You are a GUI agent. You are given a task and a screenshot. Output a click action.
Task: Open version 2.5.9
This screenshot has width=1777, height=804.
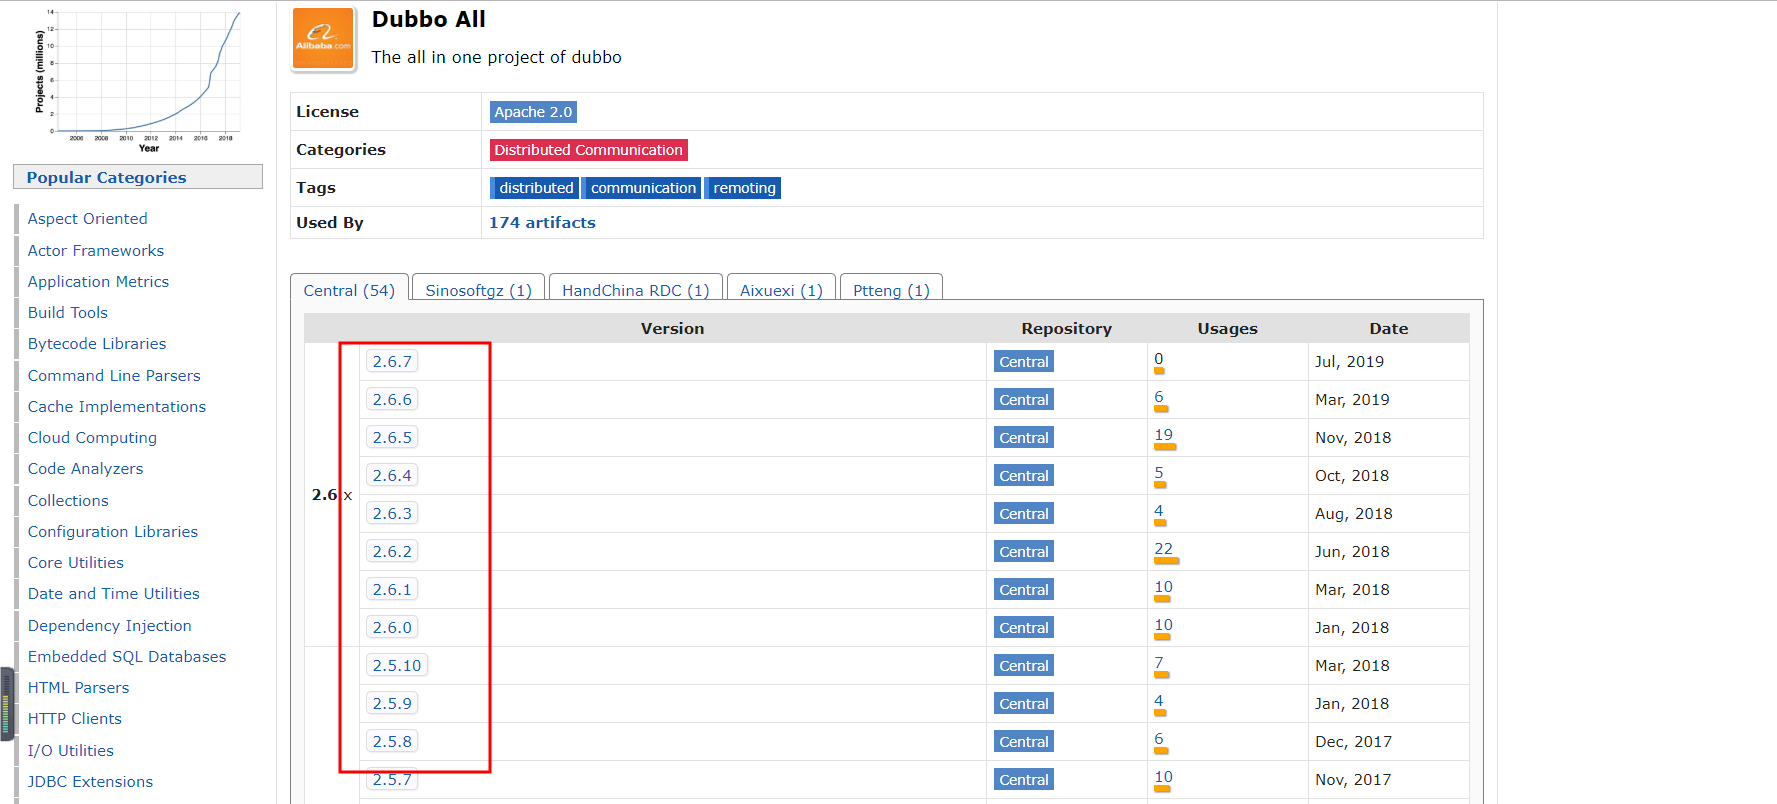[392, 704]
